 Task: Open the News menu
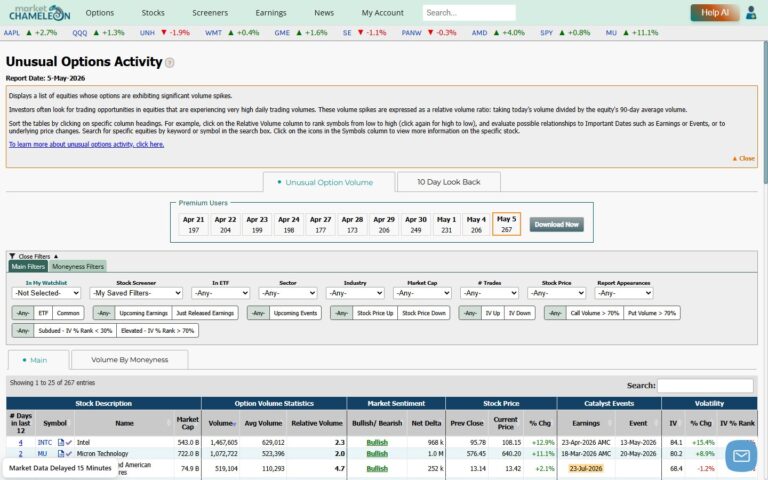pos(324,13)
